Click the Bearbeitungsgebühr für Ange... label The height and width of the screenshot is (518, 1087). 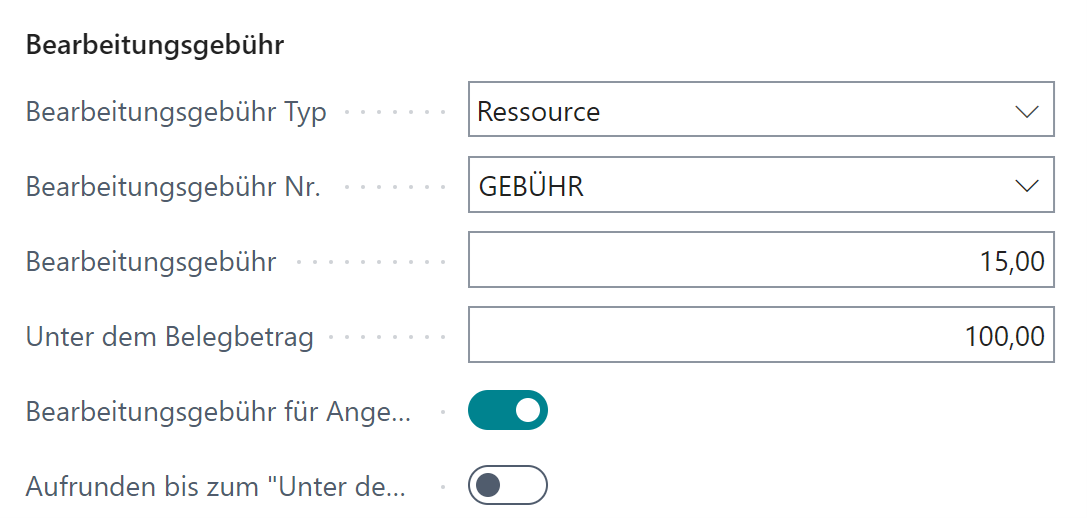[x=218, y=411]
